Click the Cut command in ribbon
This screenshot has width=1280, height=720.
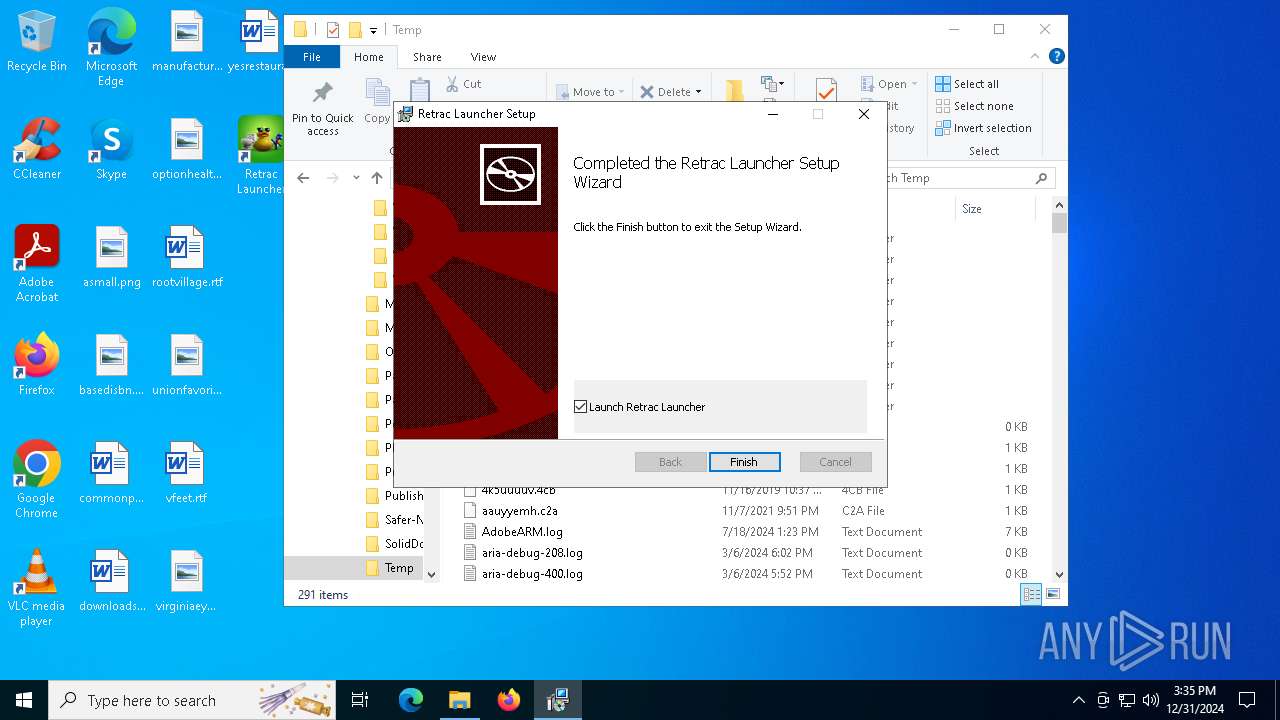(x=463, y=84)
